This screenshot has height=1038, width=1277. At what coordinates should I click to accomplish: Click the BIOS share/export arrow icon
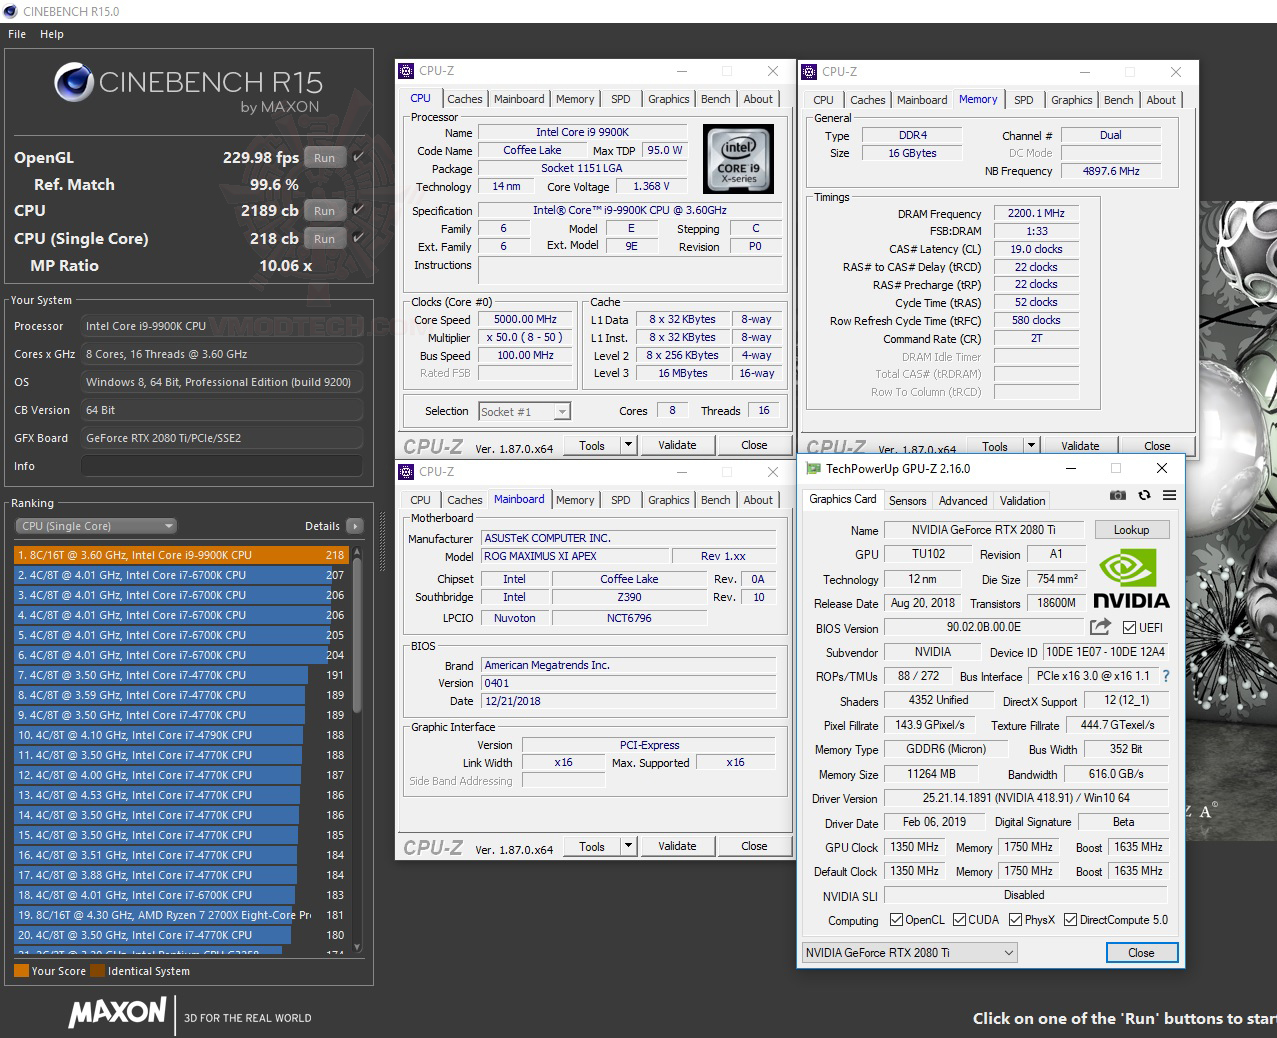(x=1100, y=627)
